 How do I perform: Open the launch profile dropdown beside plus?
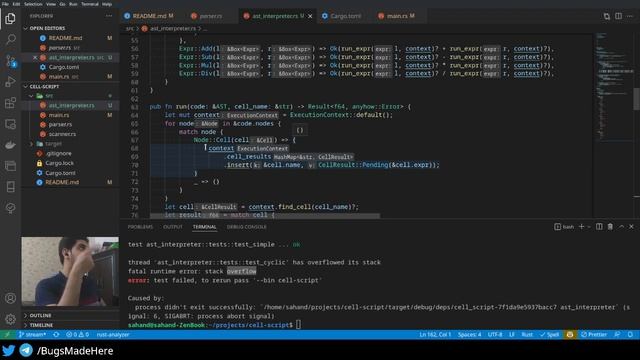pos(589,227)
